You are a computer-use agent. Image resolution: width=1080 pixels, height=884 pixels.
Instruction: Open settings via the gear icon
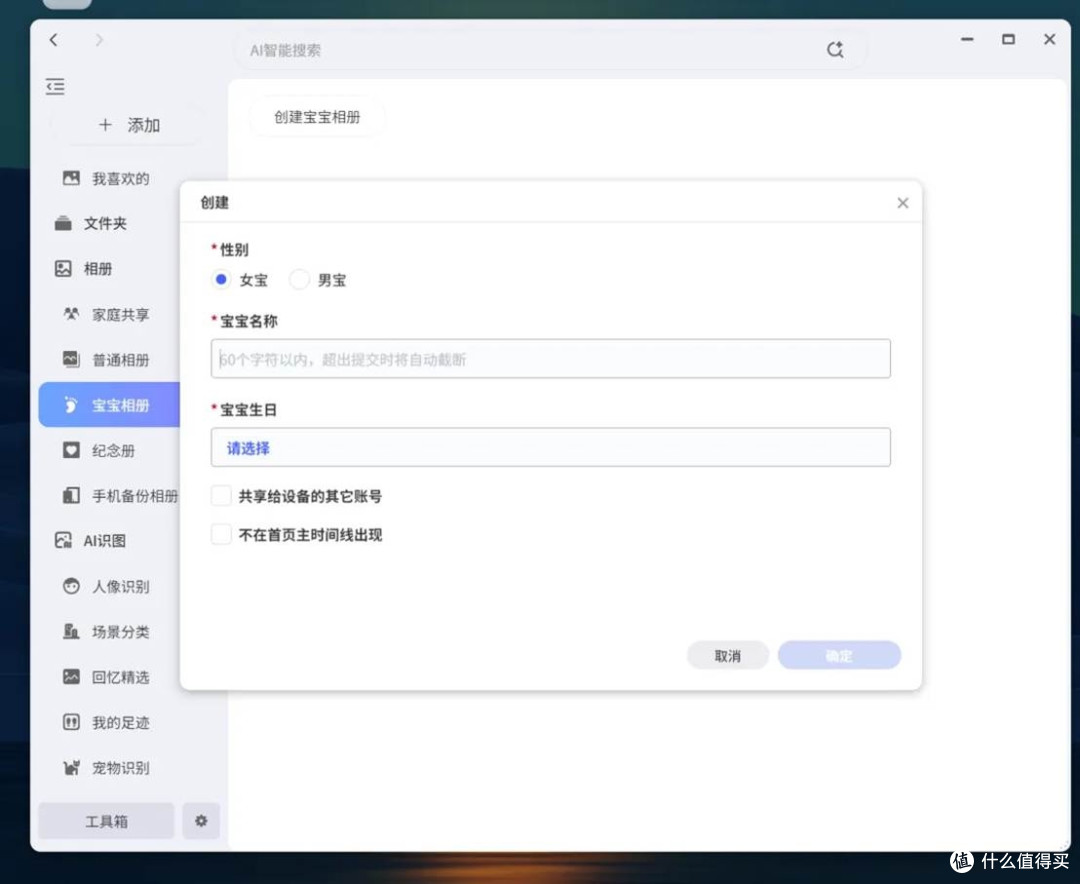tap(200, 821)
